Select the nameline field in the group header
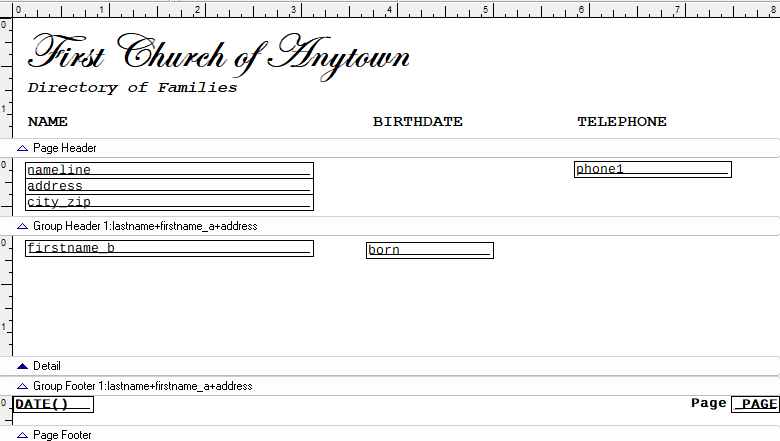 (x=169, y=170)
